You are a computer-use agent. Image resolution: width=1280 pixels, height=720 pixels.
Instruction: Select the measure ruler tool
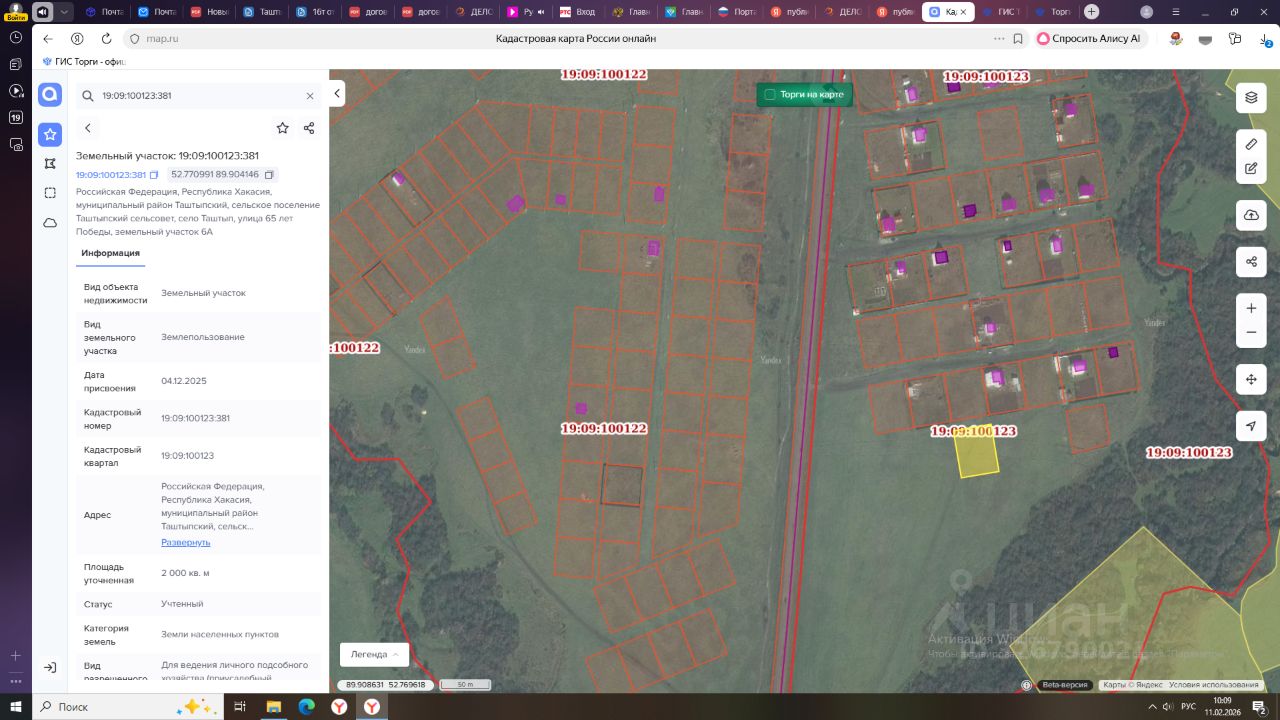(x=1251, y=144)
